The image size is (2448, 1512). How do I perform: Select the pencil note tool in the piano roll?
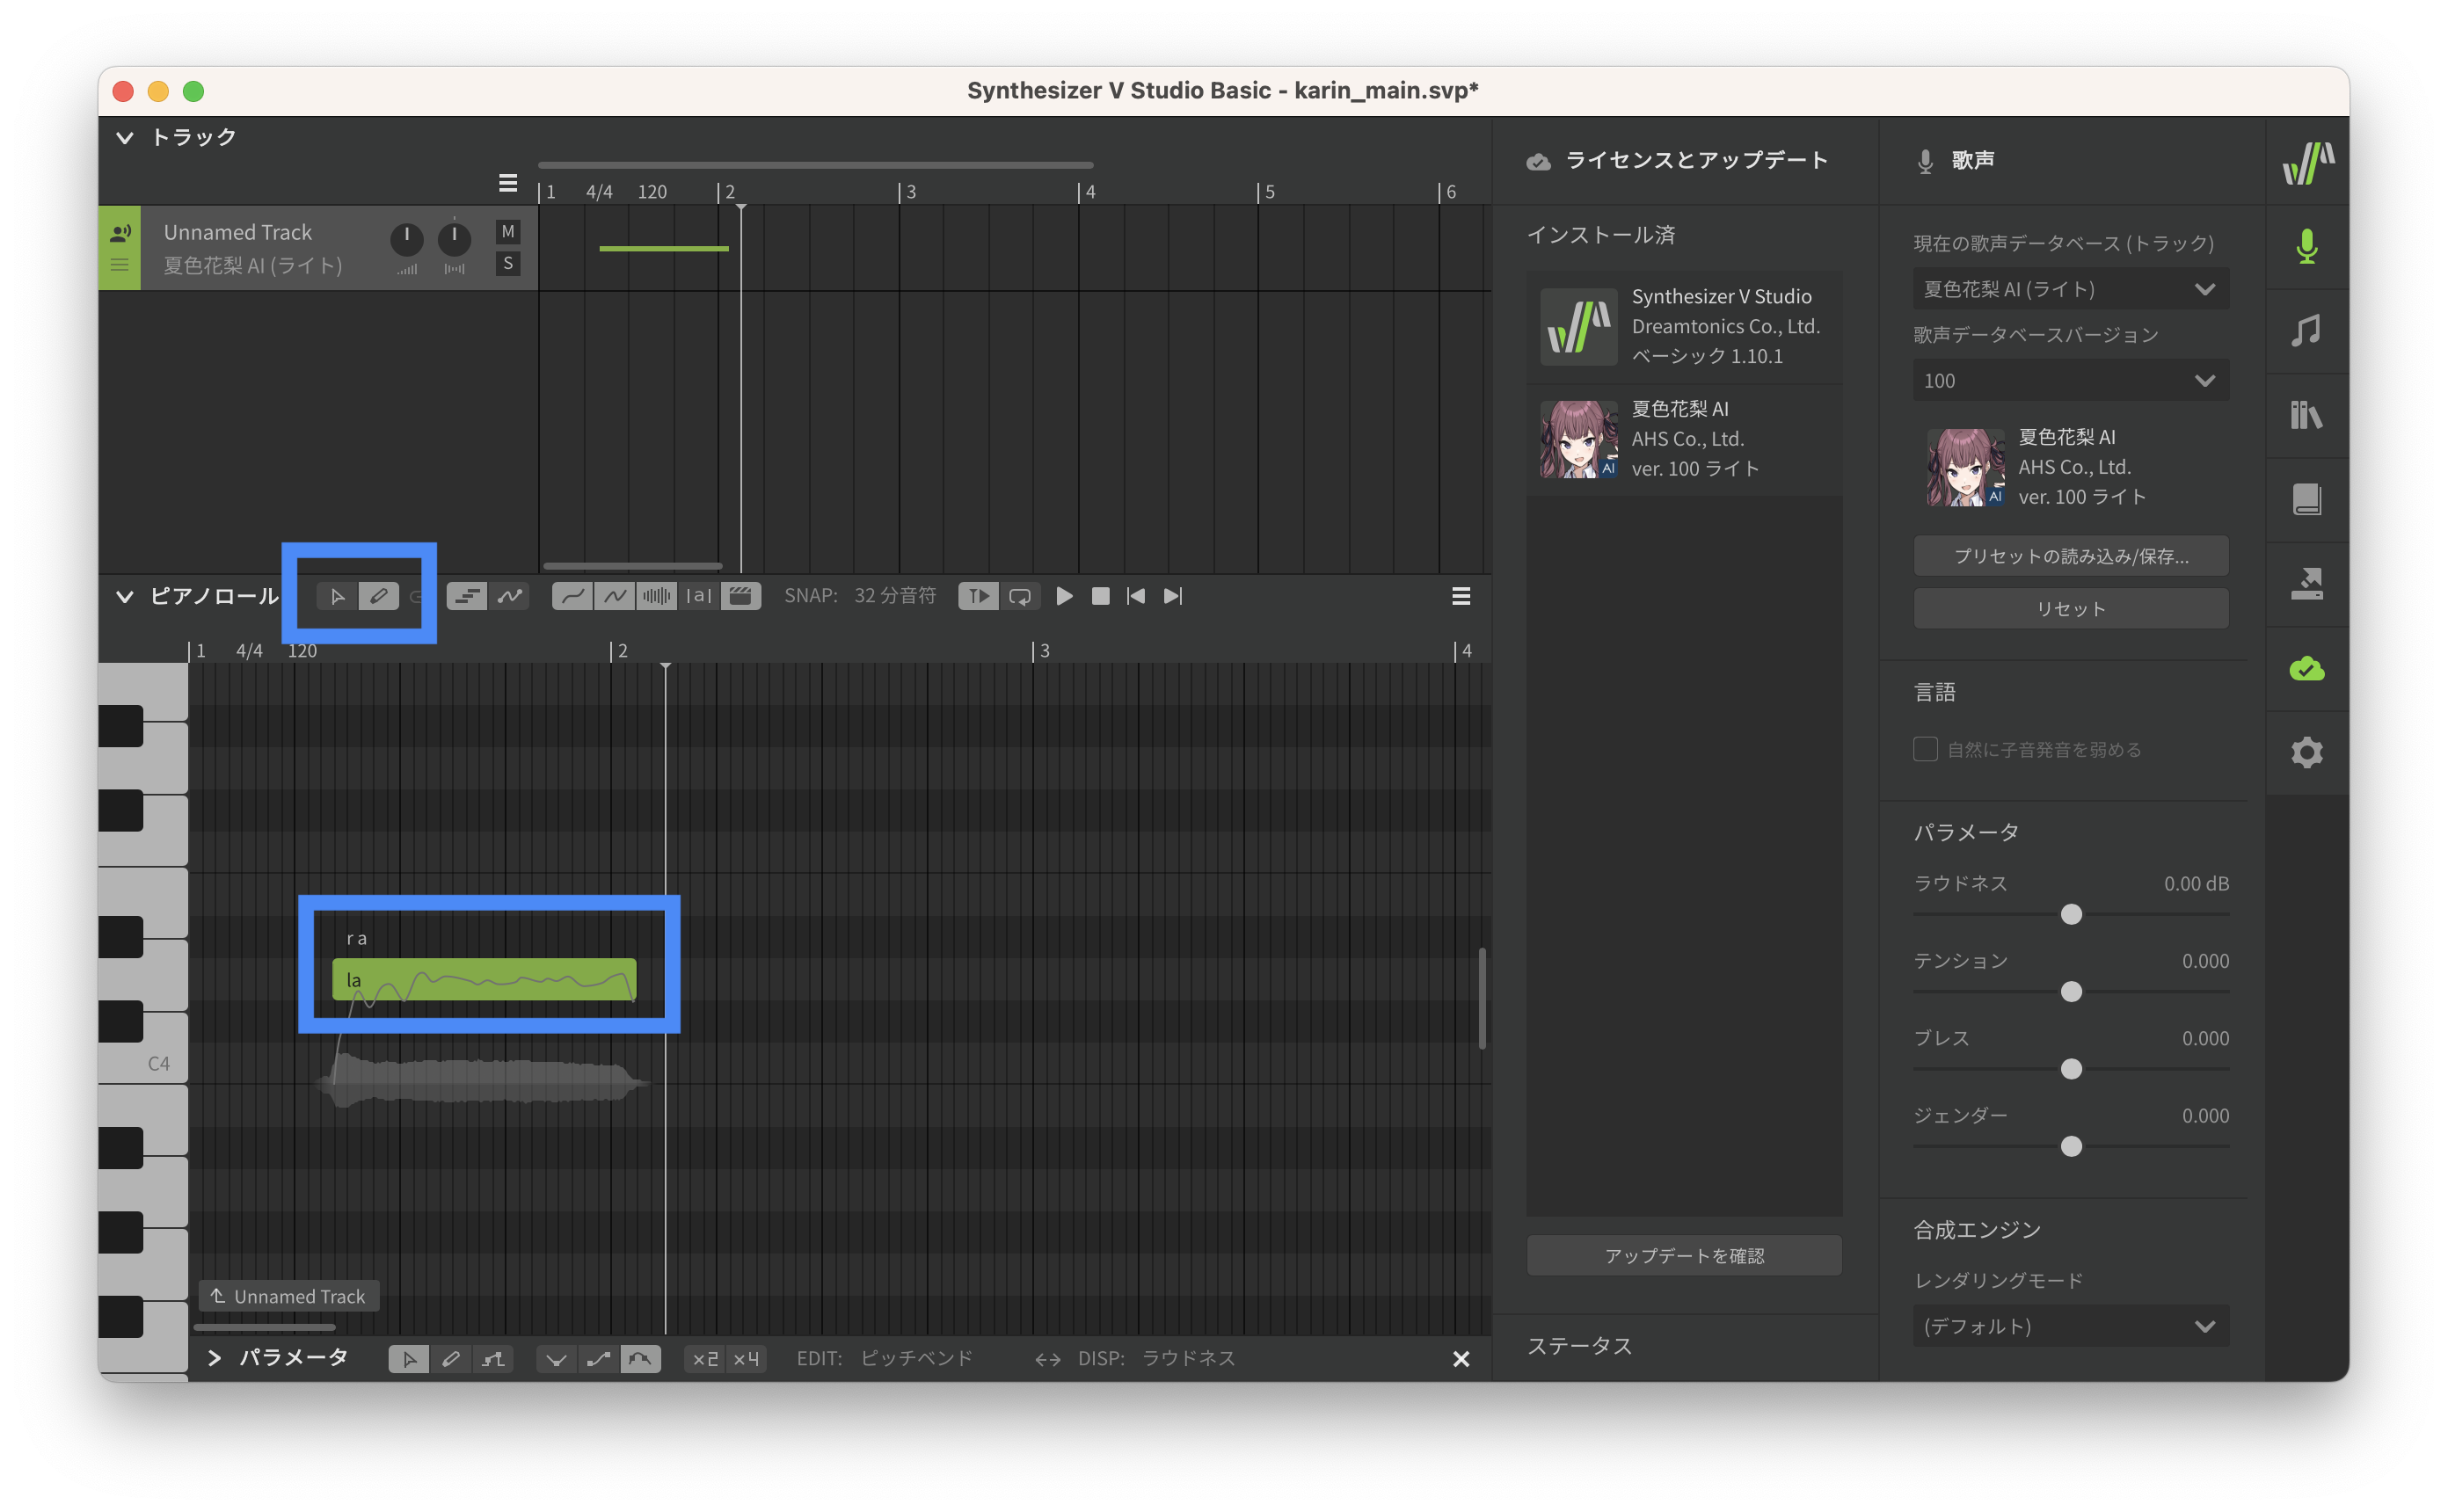pos(379,596)
